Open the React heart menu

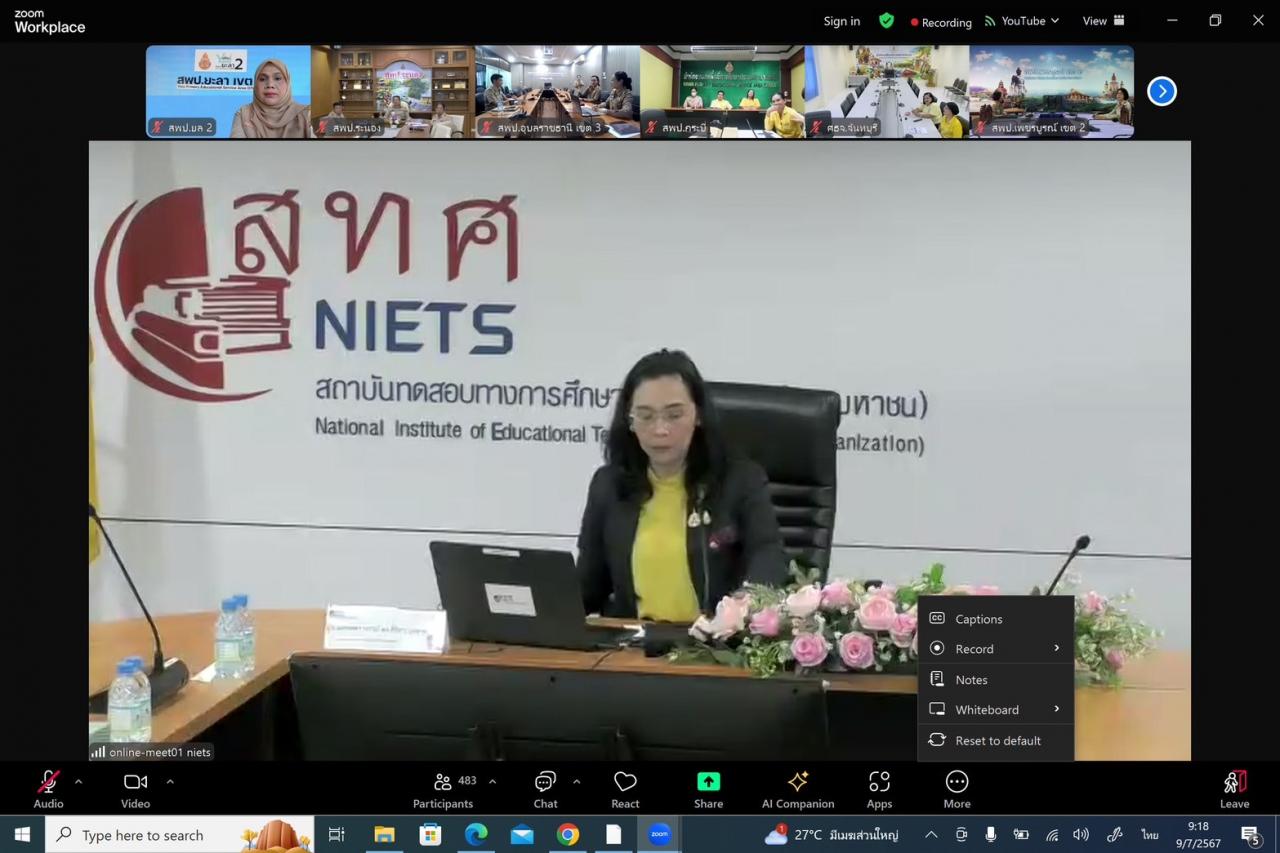(625, 789)
